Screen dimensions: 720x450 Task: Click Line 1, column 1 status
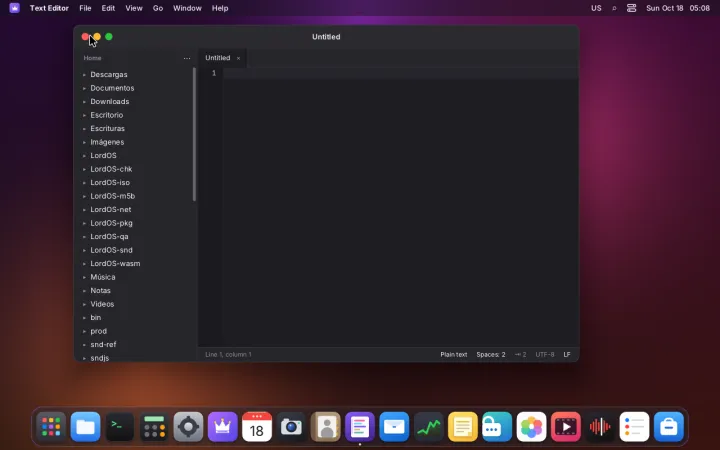228,354
